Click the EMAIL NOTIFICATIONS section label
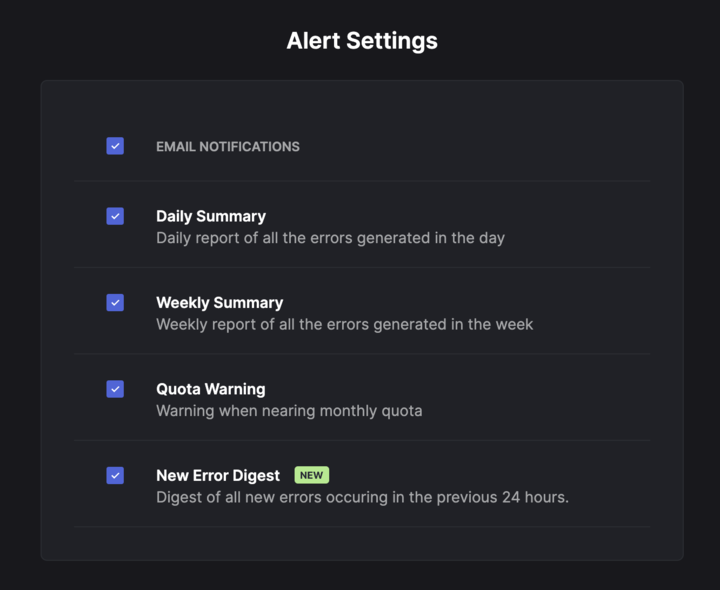This screenshot has height=590, width=720. pyautogui.click(x=228, y=146)
